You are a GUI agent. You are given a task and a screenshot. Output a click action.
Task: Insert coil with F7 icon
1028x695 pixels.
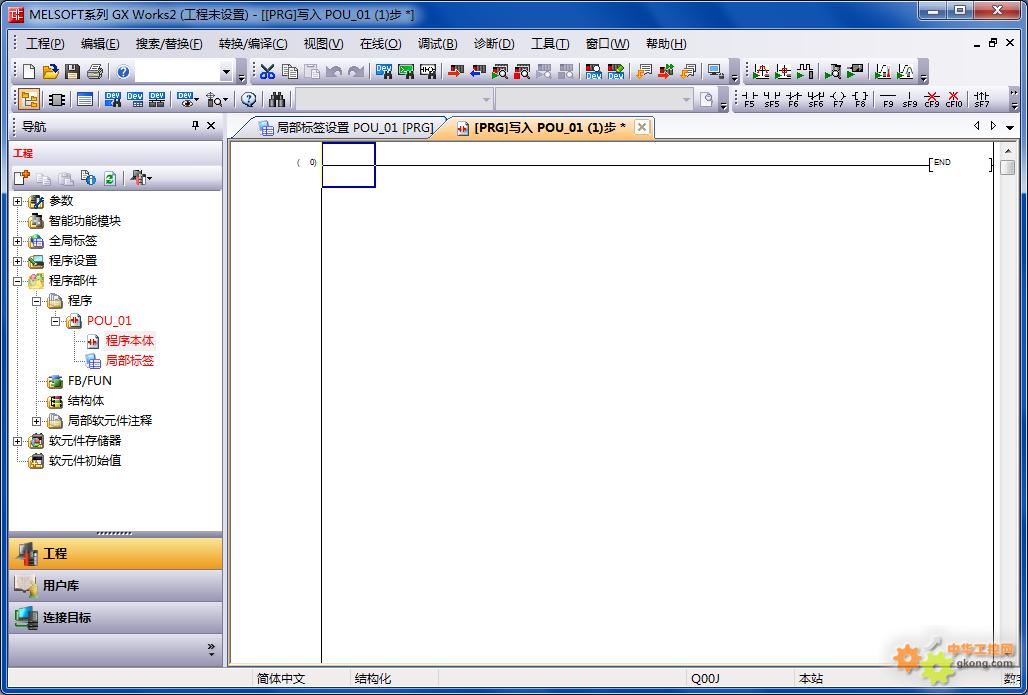point(839,100)
